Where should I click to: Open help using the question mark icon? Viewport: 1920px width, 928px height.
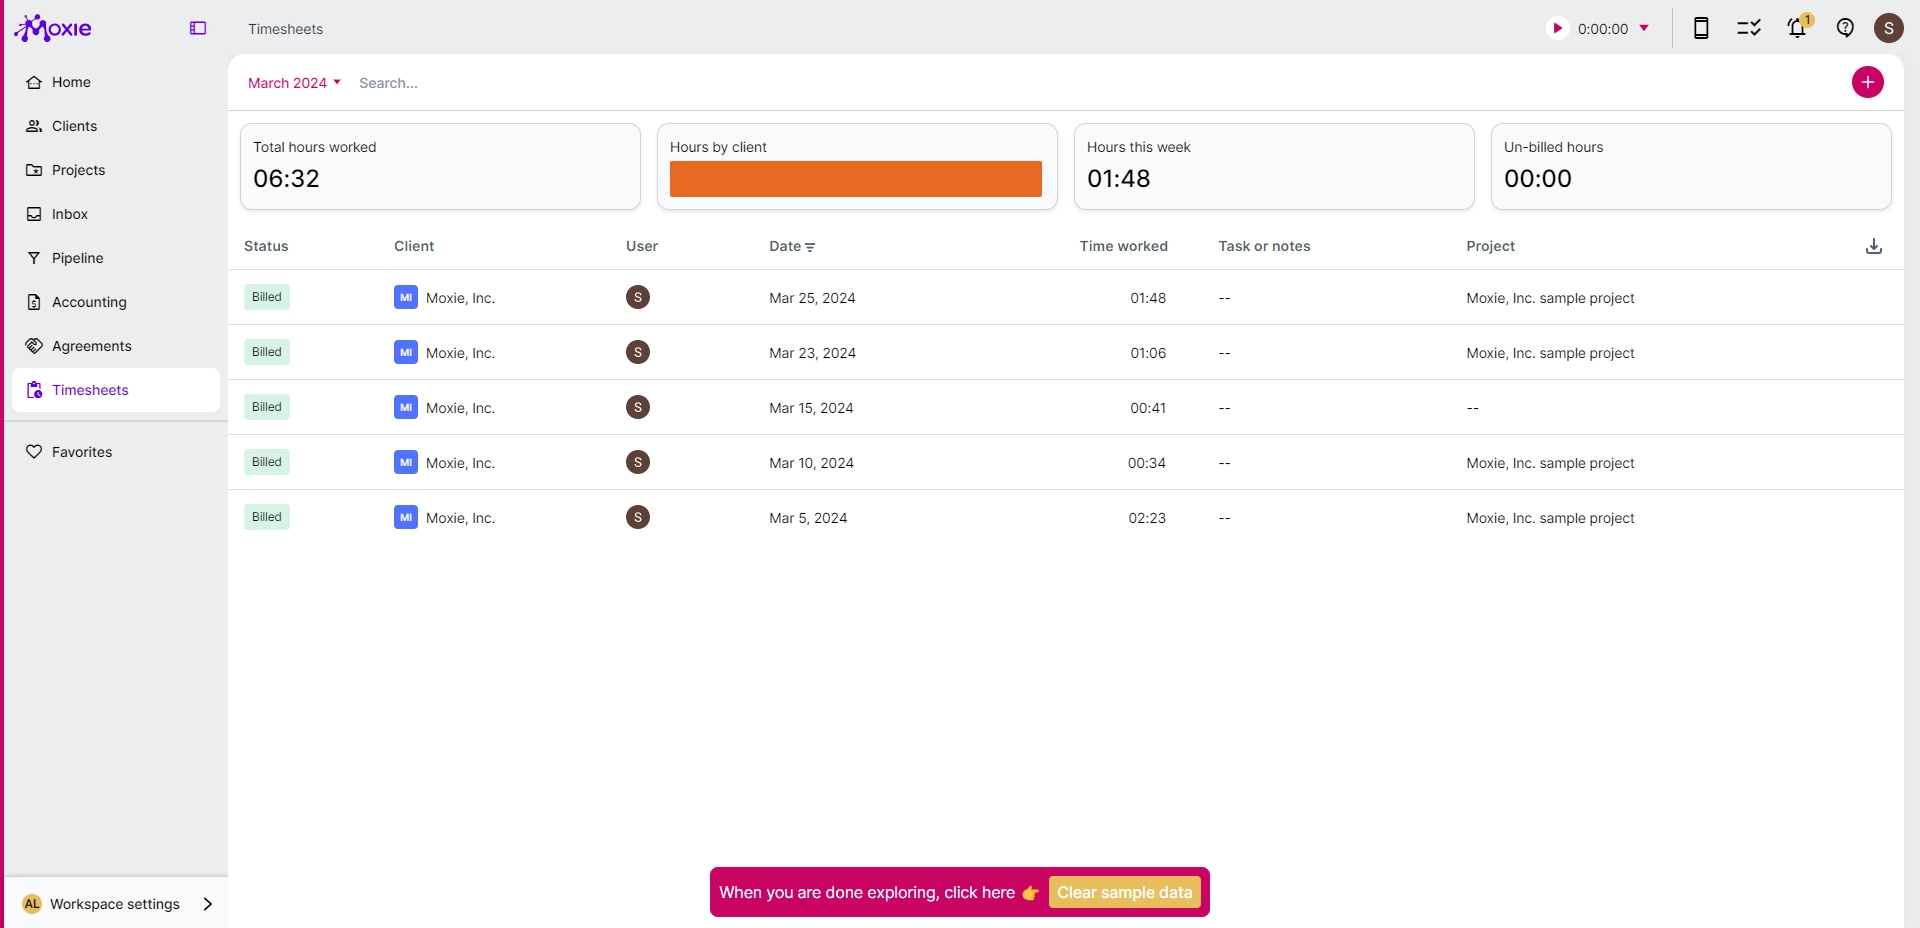1845,28
